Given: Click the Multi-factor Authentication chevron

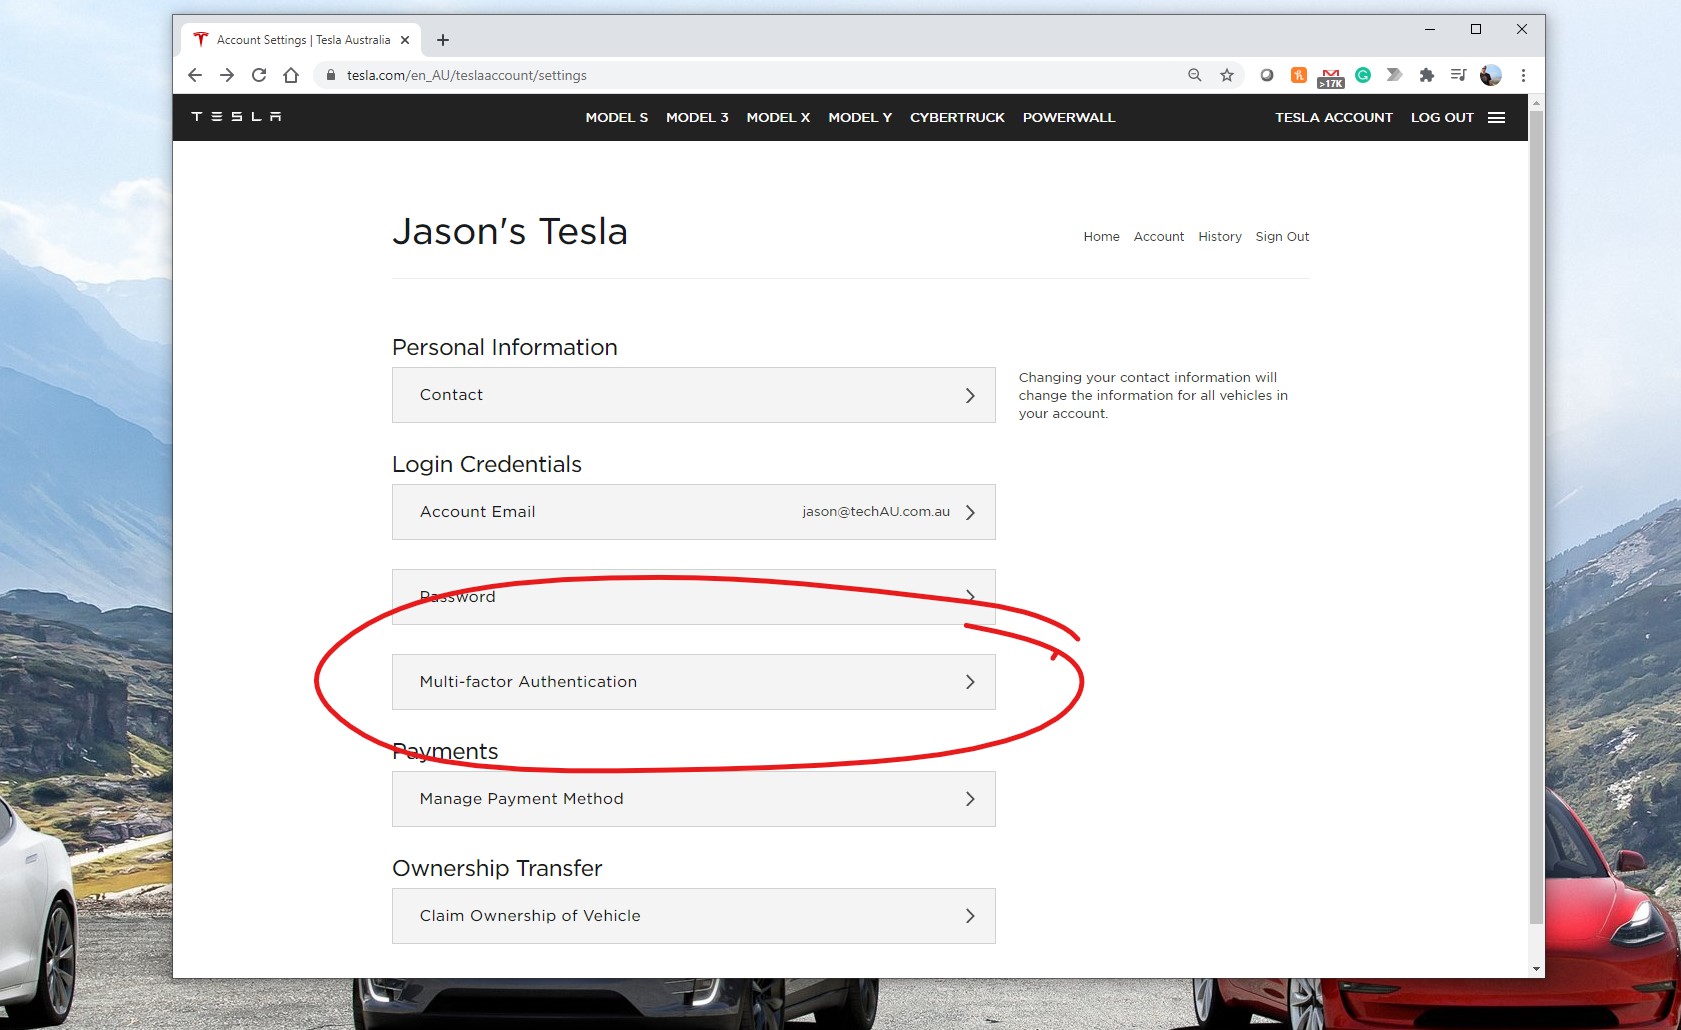Looking at the screenshot, I should pyautogui.click(x=970, y=682).
